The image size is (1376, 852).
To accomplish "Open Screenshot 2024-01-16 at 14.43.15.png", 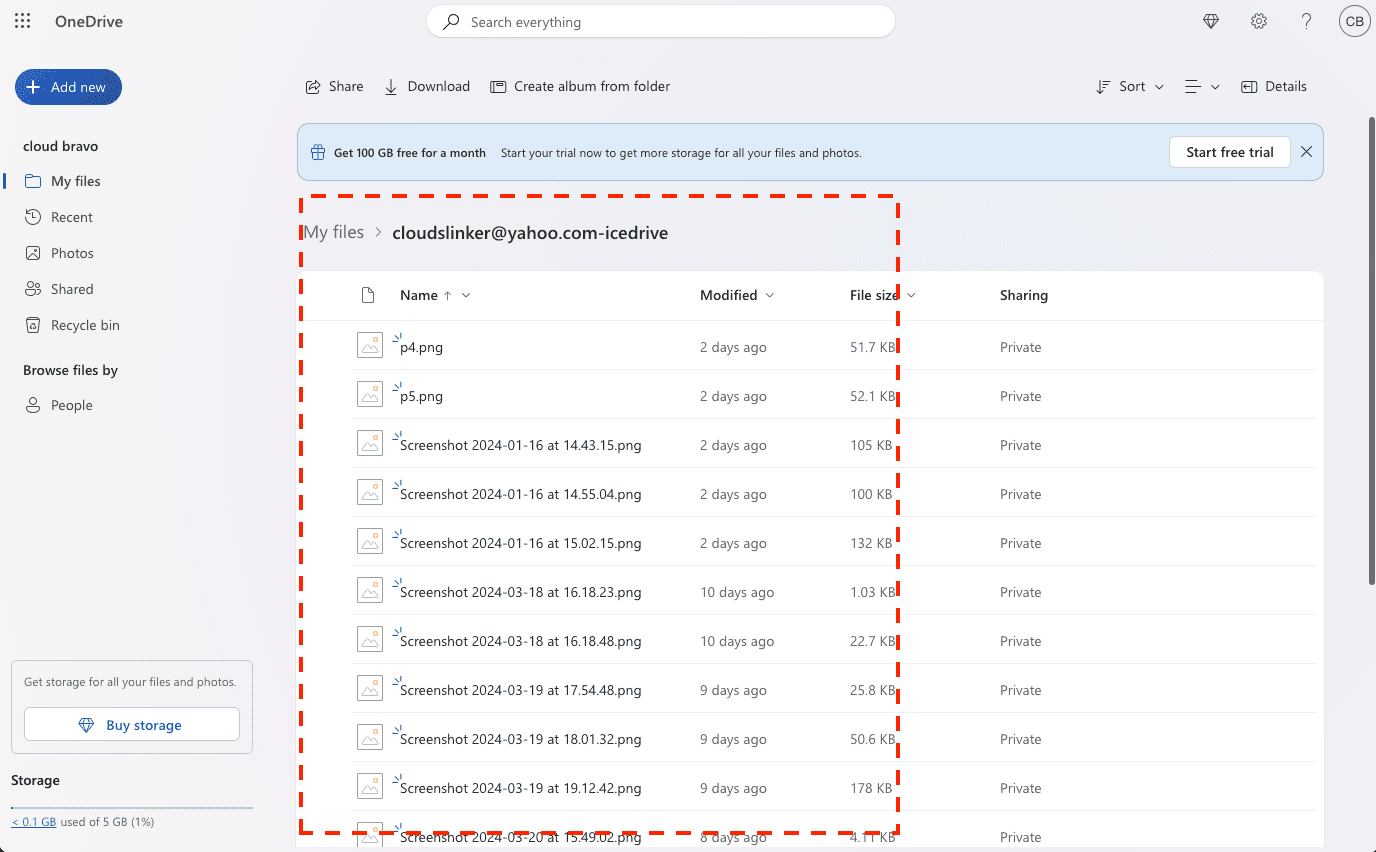I will pos(521,445).
